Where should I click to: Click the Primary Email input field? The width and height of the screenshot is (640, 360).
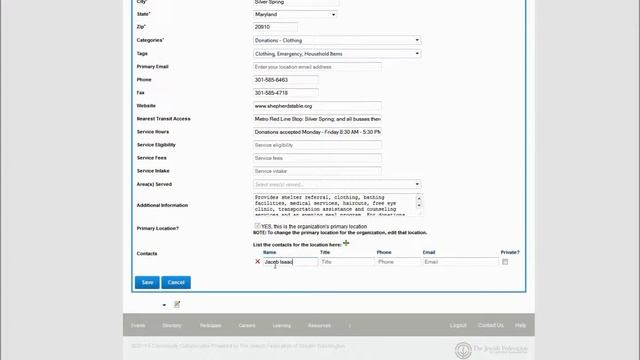317,67
